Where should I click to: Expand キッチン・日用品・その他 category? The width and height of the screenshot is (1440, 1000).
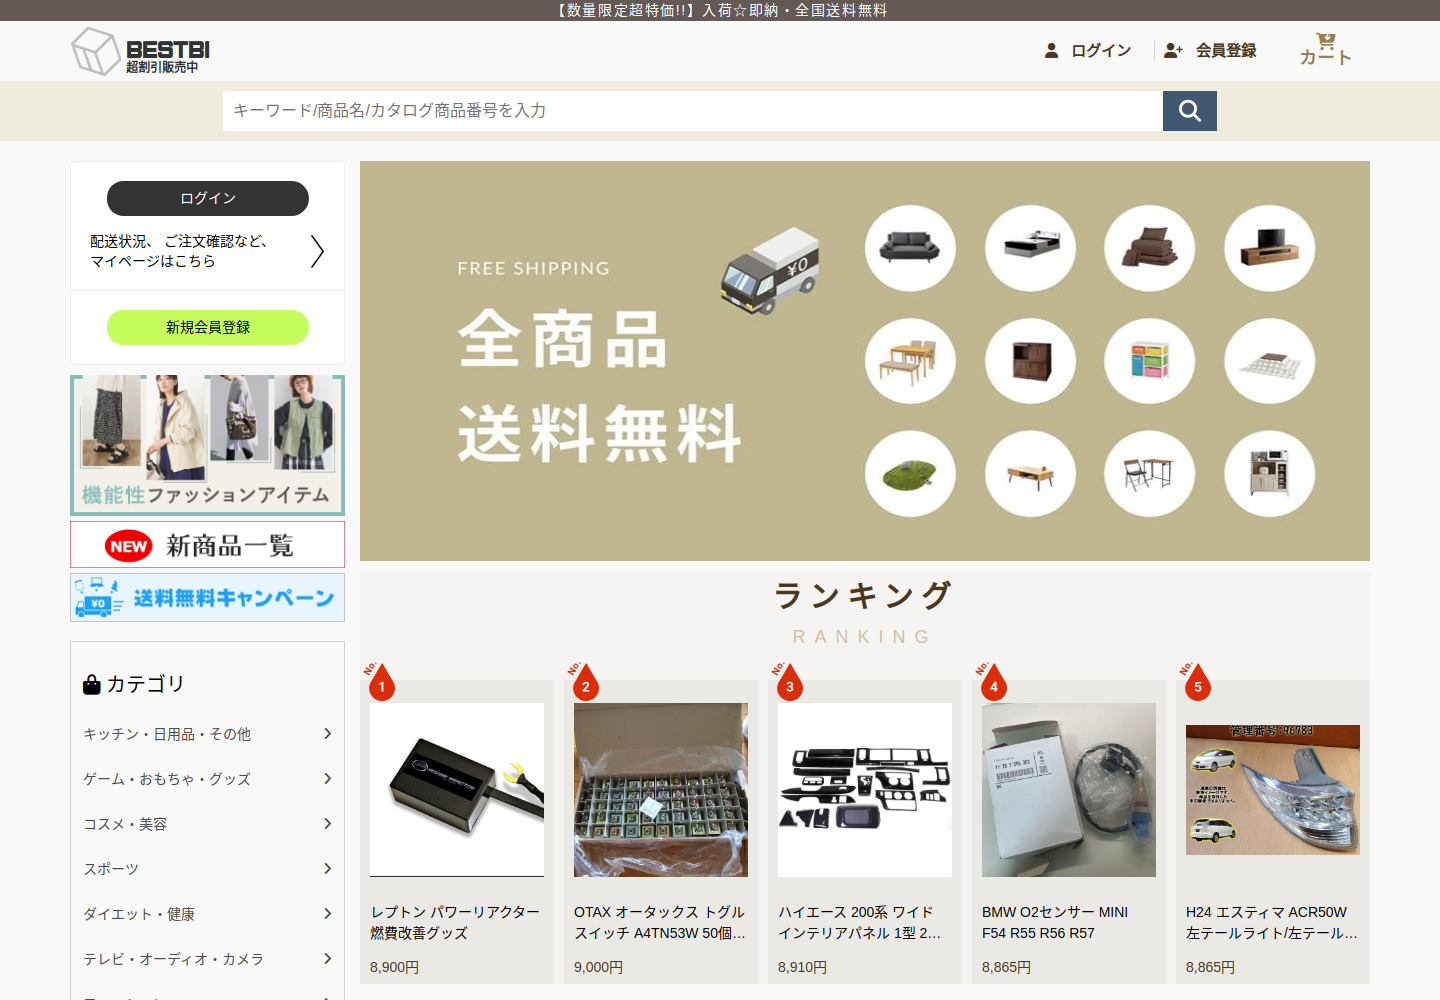pyautogui.click(x=208, y=734)
